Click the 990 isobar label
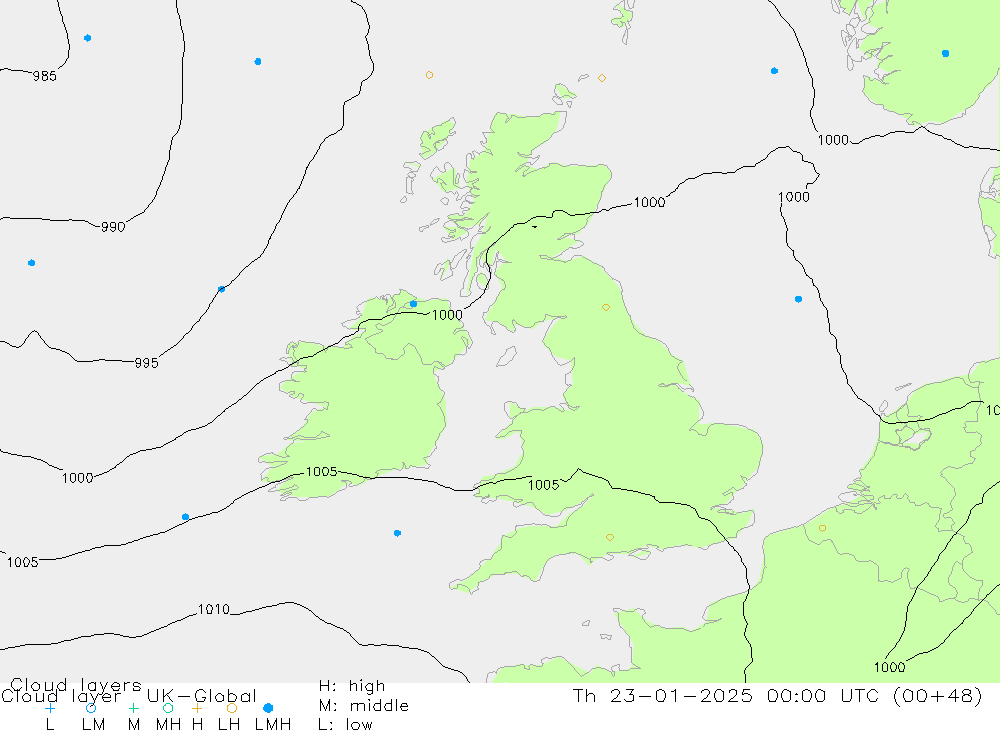The height and width of the screenshot is (733, 1000). 113,226
